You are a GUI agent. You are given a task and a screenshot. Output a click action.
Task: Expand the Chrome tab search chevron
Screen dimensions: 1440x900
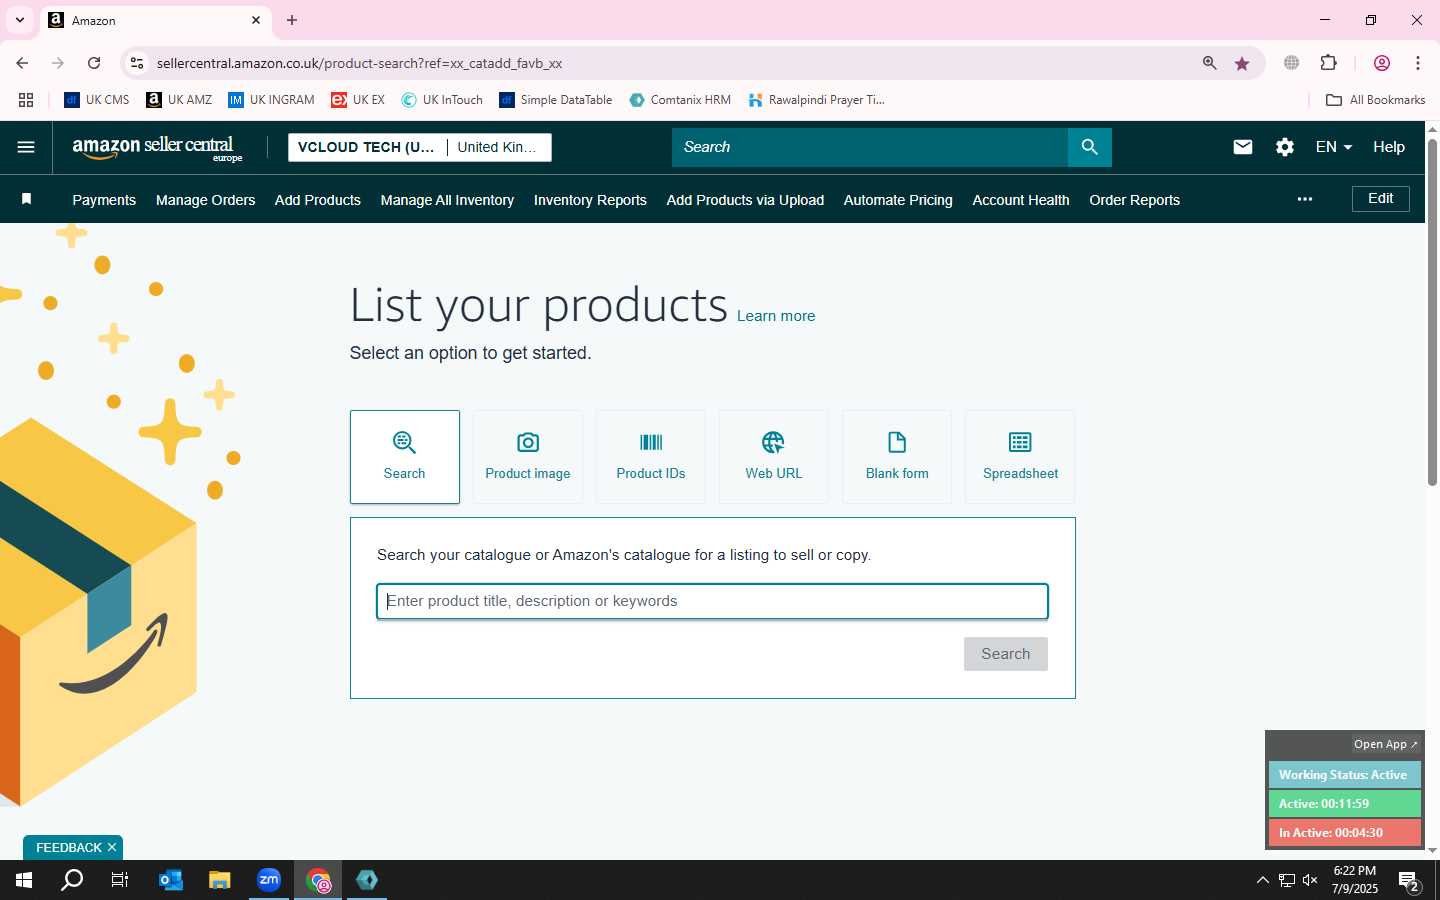click(x=19, y=20)
